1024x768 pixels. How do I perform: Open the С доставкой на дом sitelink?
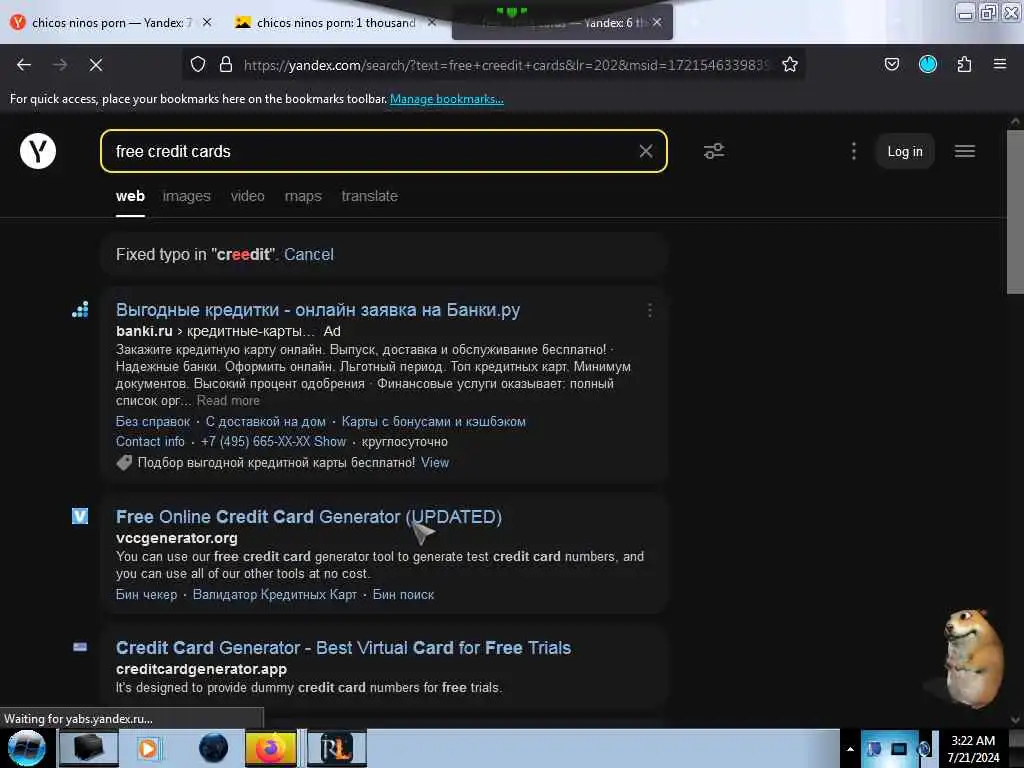(265, 421)
